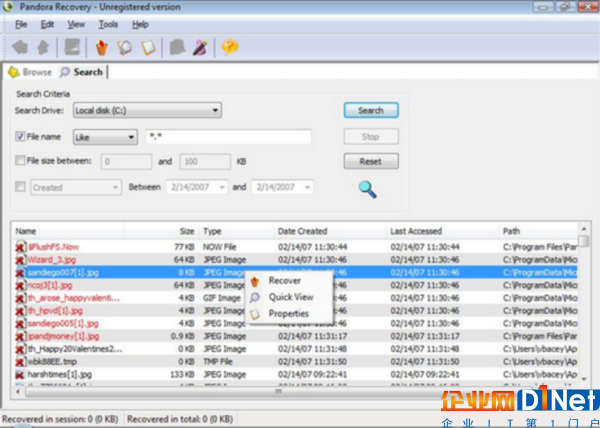Screen dimensions: 600x428
Task: Click the gray recycle bin toolbar icon
Action: tap(177, 47)
